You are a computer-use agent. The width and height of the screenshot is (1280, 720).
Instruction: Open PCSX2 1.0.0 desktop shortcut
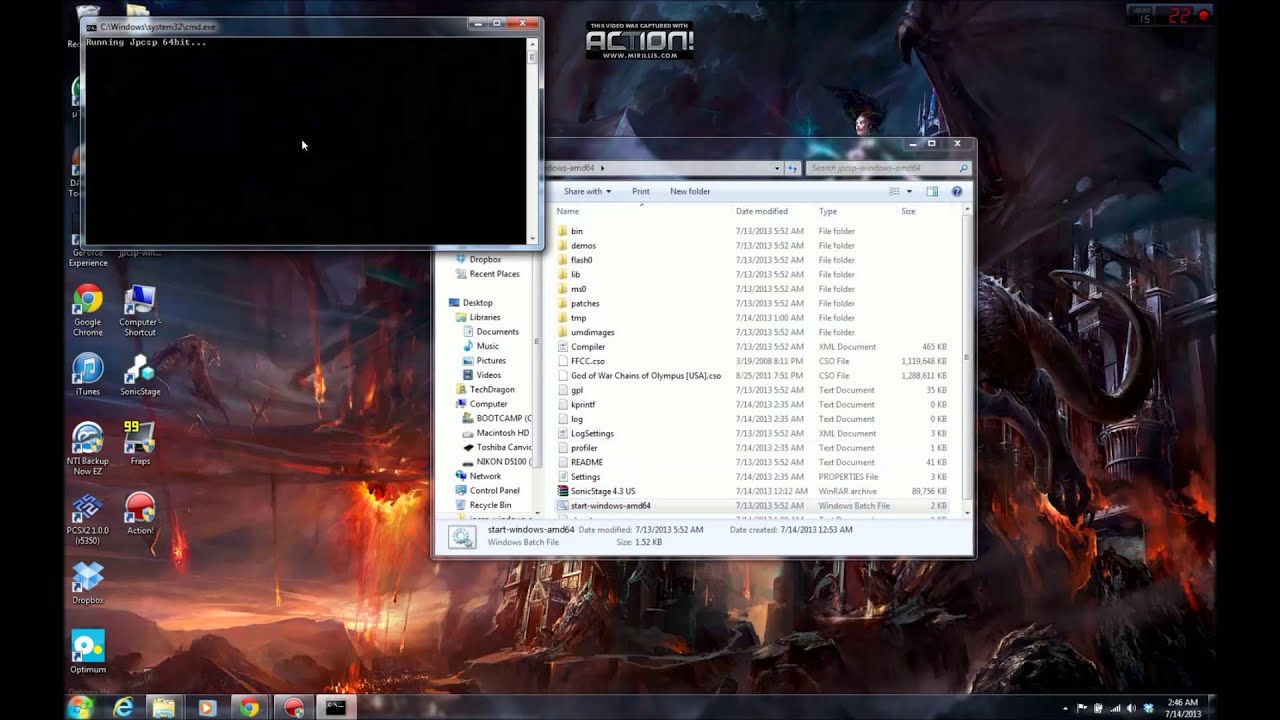pyautogui.click(x=87, y=518)
